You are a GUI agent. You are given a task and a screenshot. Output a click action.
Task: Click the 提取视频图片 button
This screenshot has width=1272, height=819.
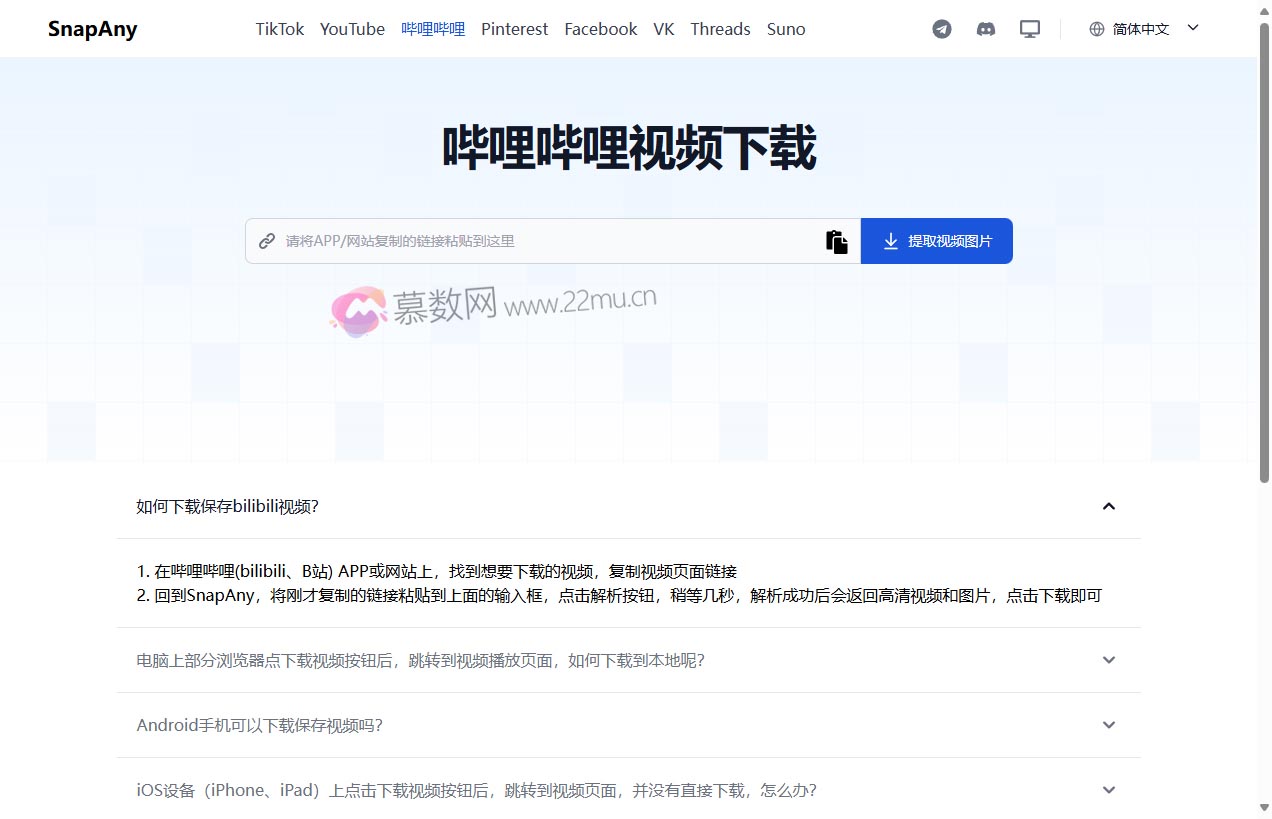pyautogui.click(x=936, y=240)
